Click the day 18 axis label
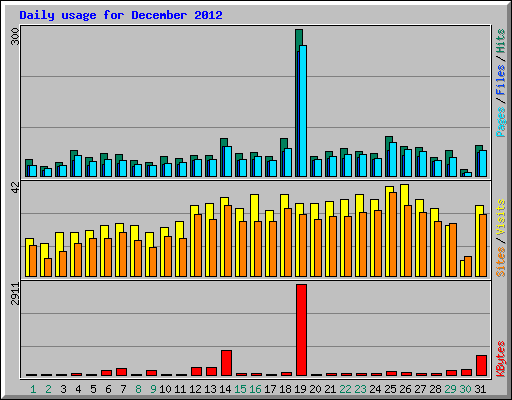 click(285, 389)
